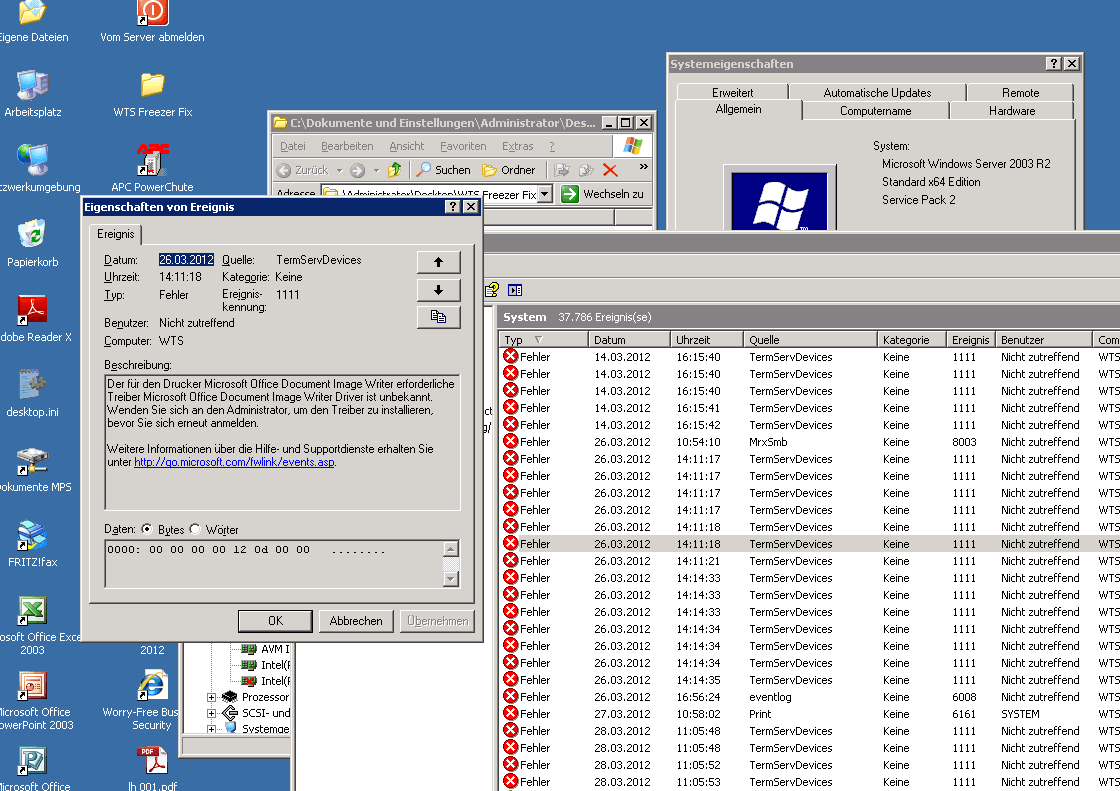Expand the Systemgeräte tree node

point(211,729)
